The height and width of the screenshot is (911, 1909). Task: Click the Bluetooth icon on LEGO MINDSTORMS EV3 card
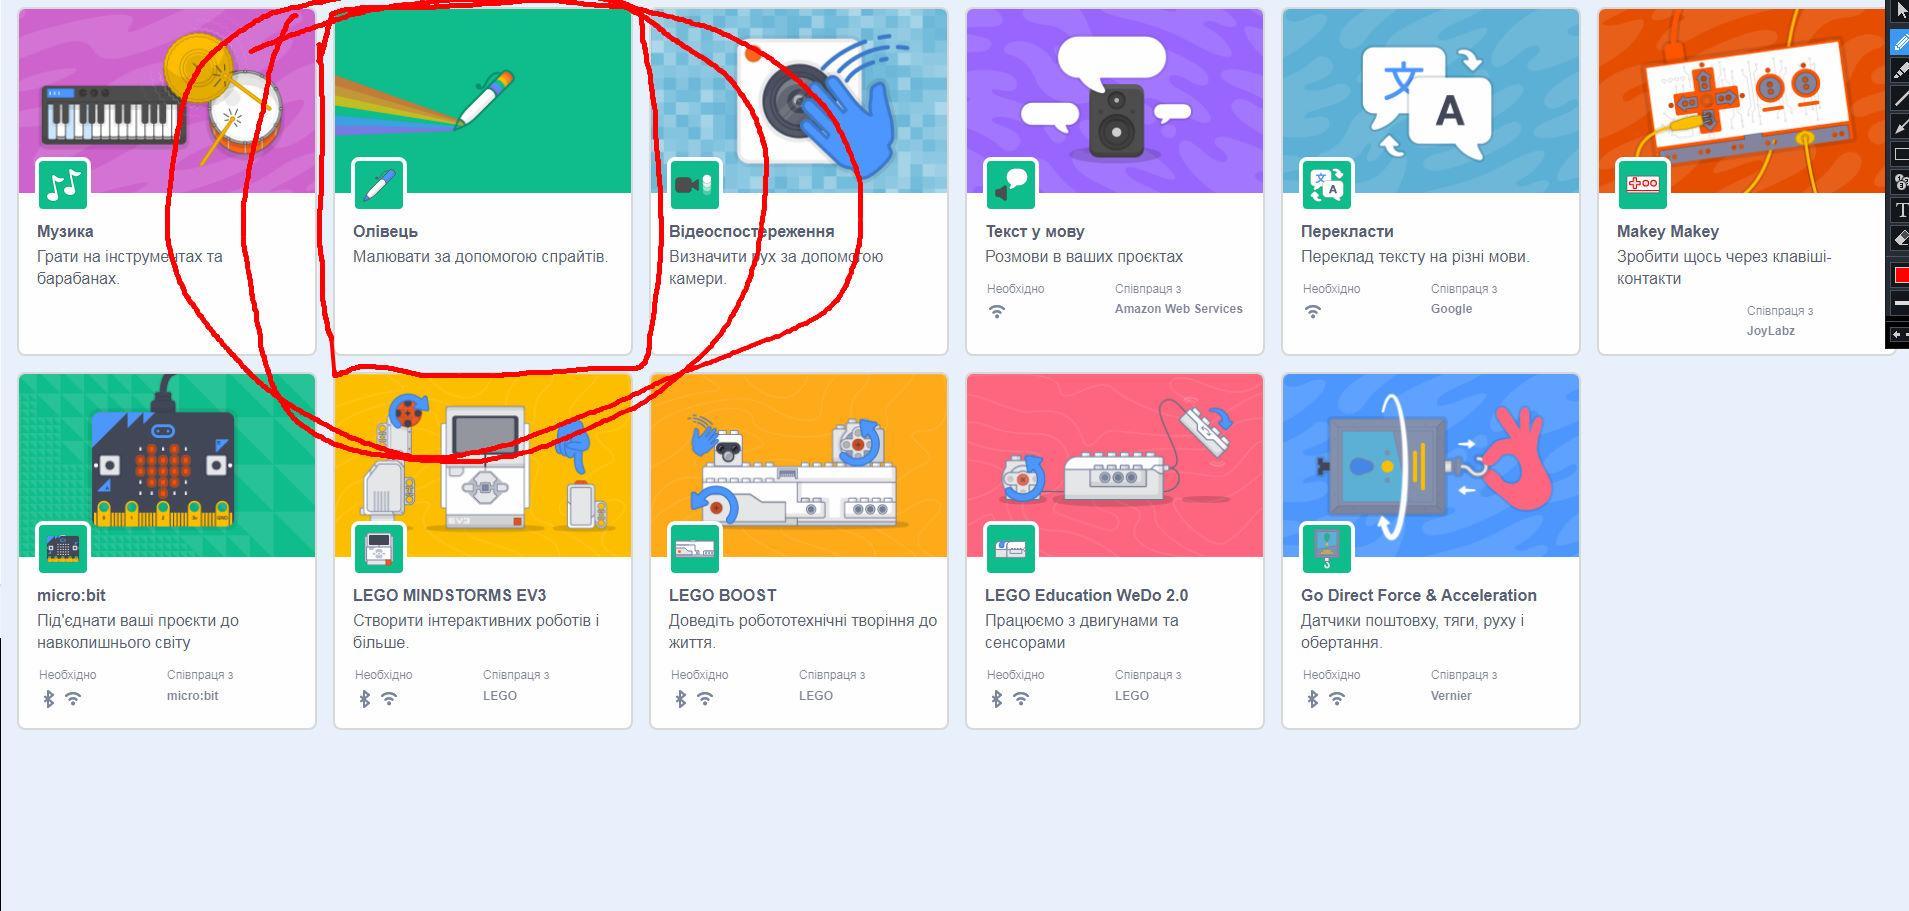(364, 699)
